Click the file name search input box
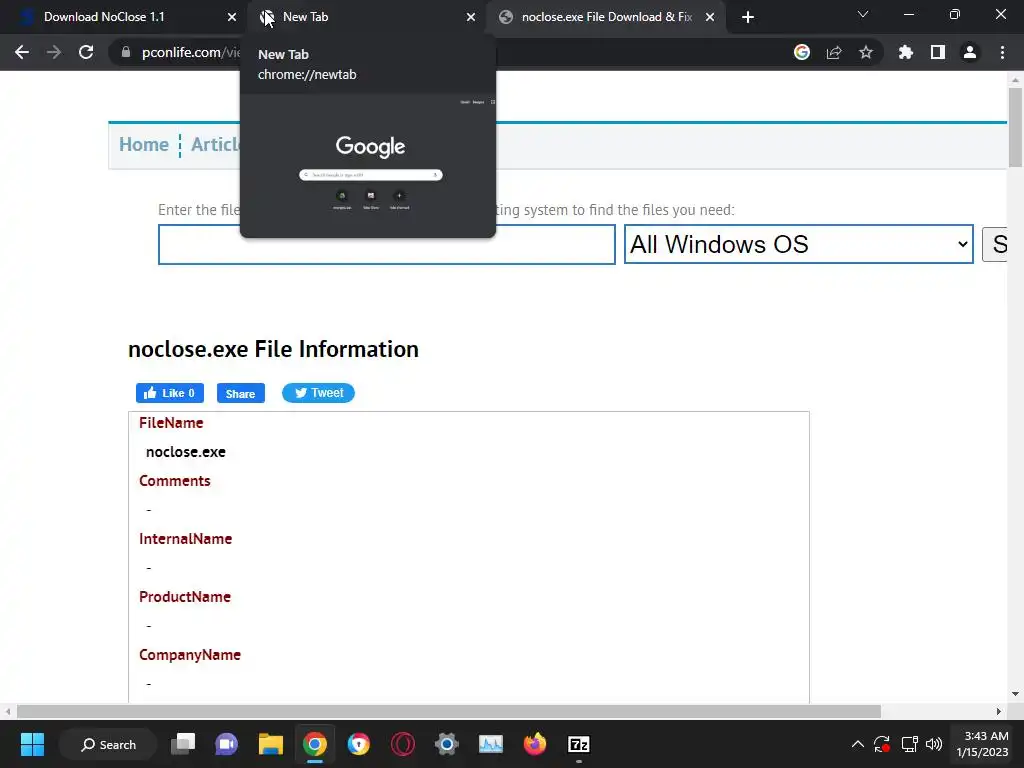The image size is (1024, 768). [x=387, y=244]
